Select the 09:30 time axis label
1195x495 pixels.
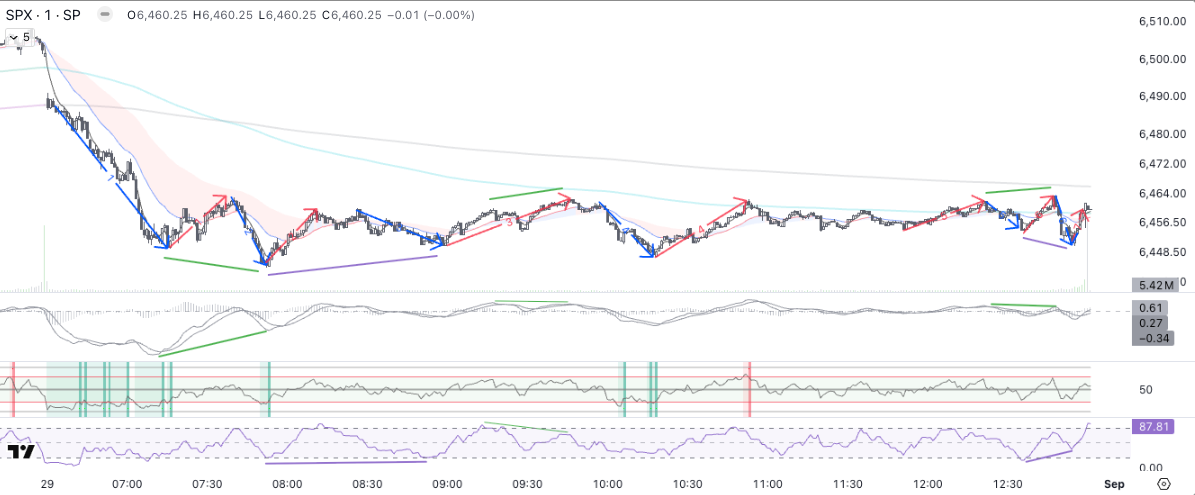coord(527,484)
